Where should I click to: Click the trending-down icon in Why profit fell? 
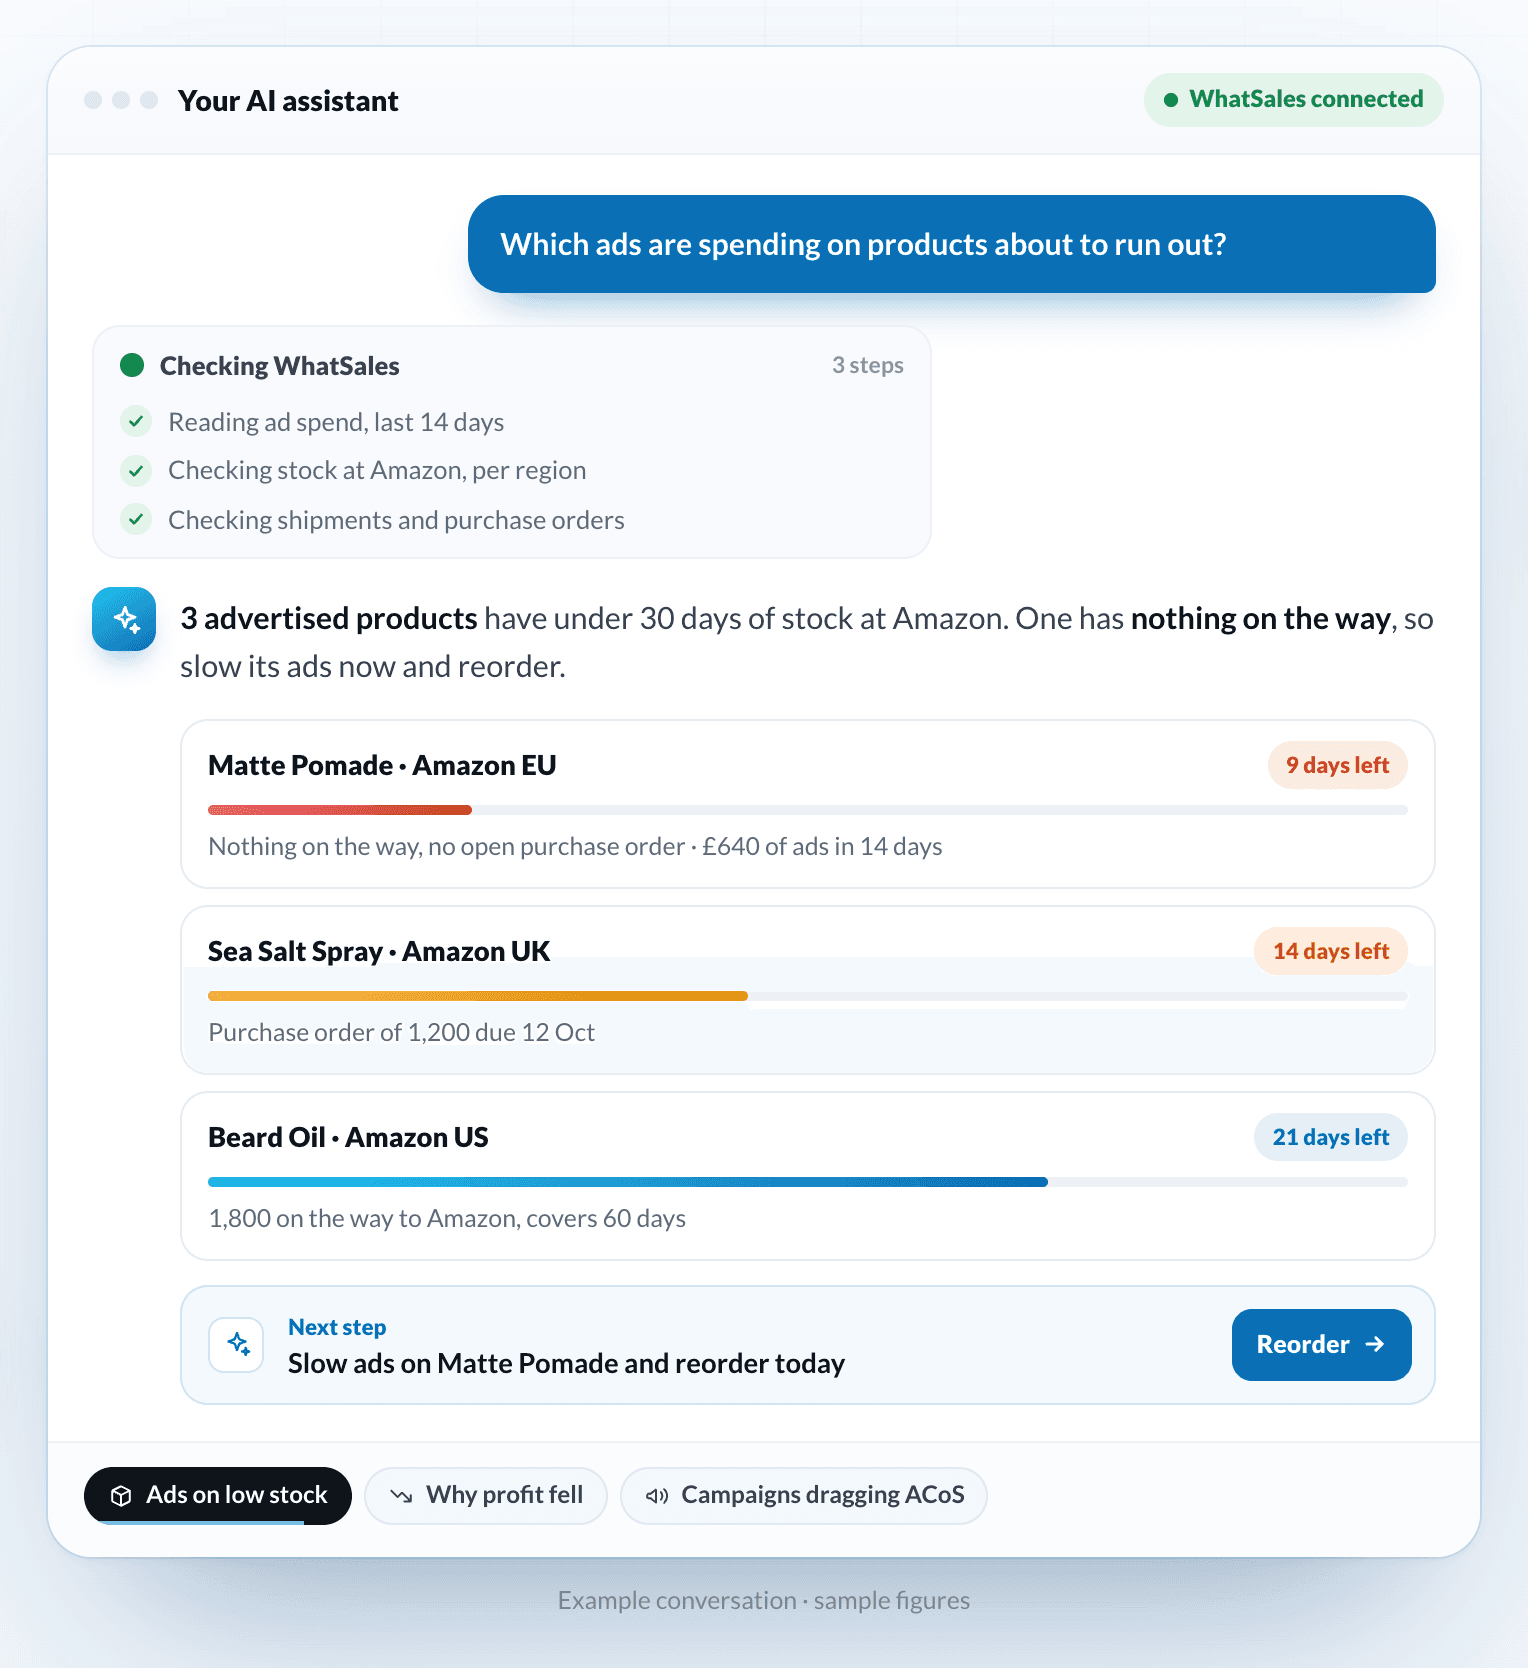401,1496
